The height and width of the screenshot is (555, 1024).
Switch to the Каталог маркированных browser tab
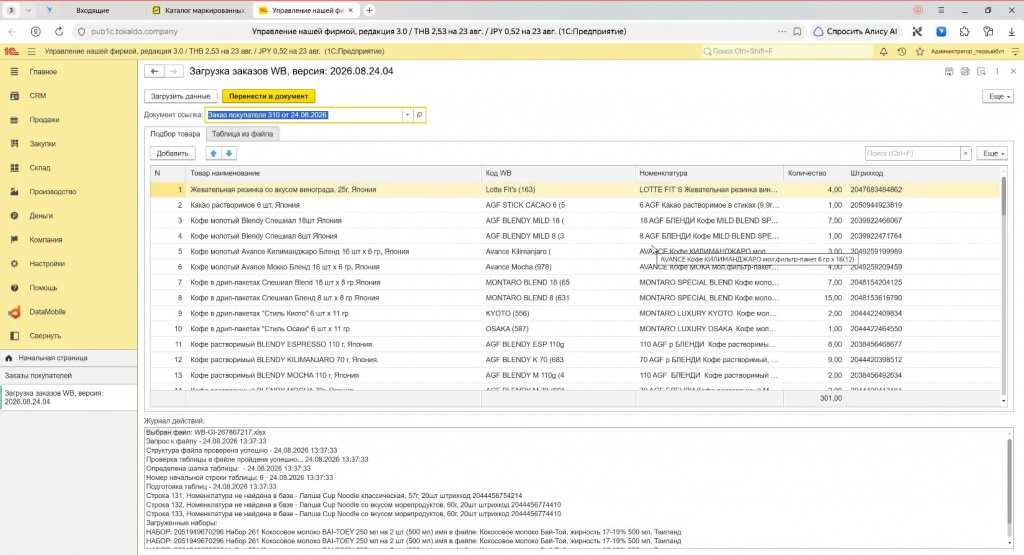coord(199,10)
